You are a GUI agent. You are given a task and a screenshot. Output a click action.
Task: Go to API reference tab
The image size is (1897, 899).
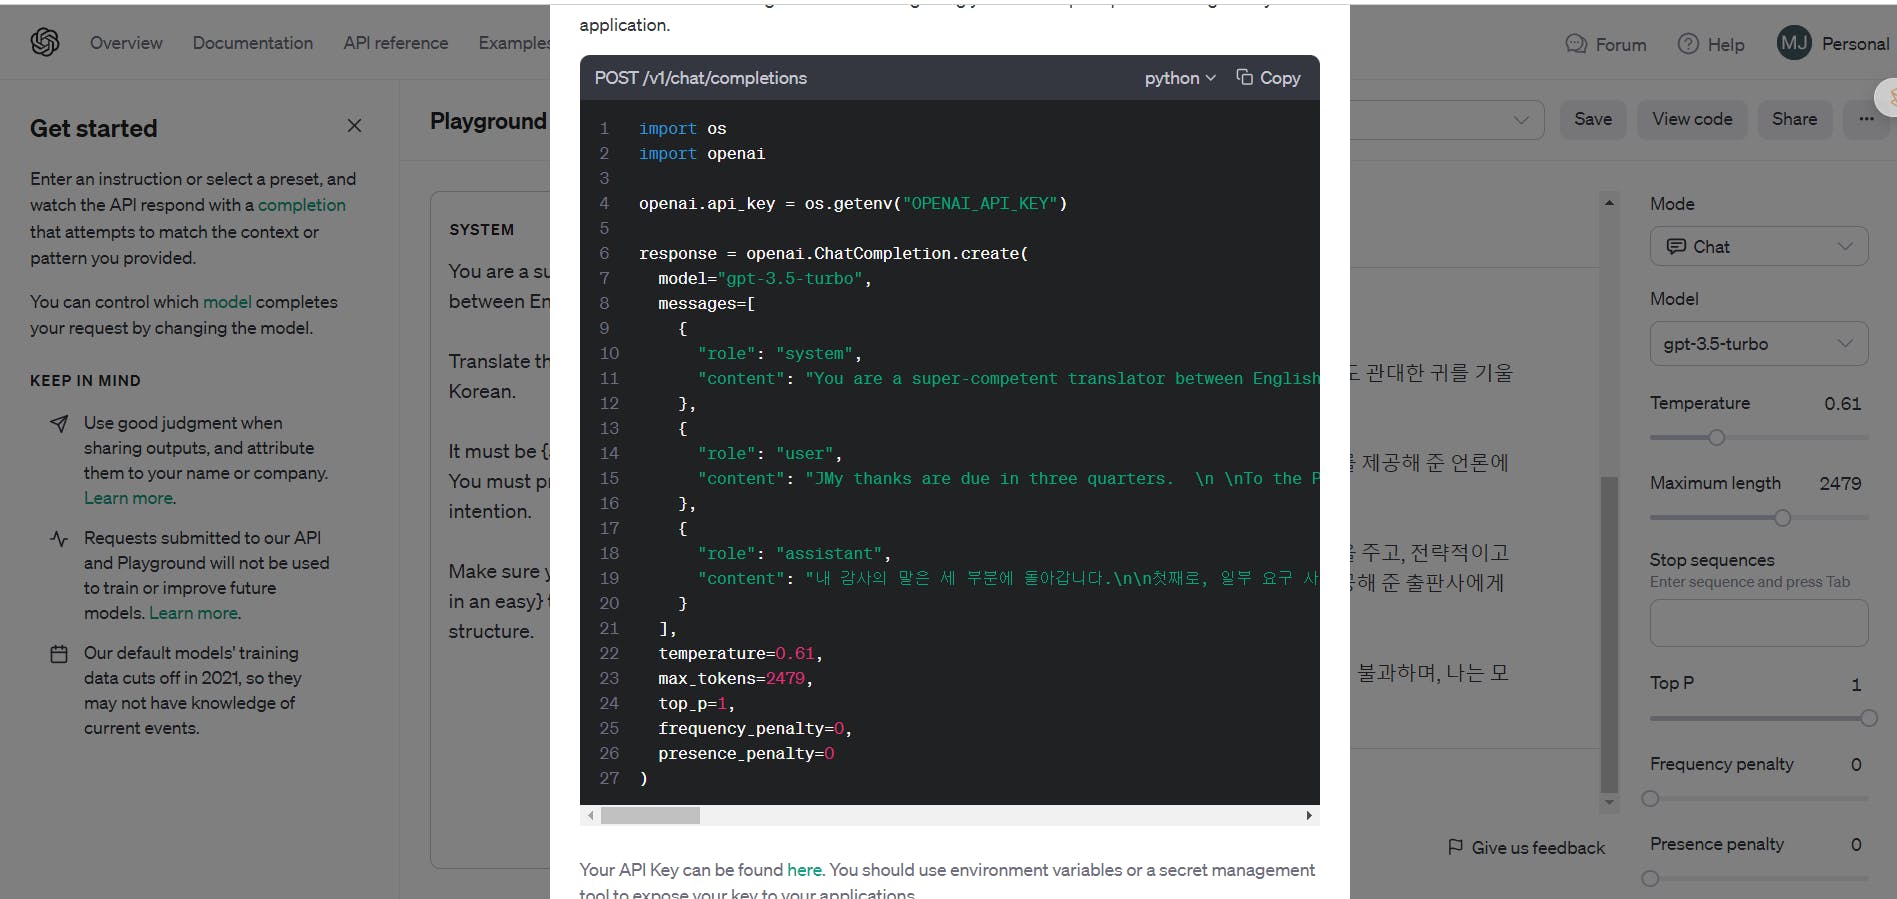click(396, 43)
